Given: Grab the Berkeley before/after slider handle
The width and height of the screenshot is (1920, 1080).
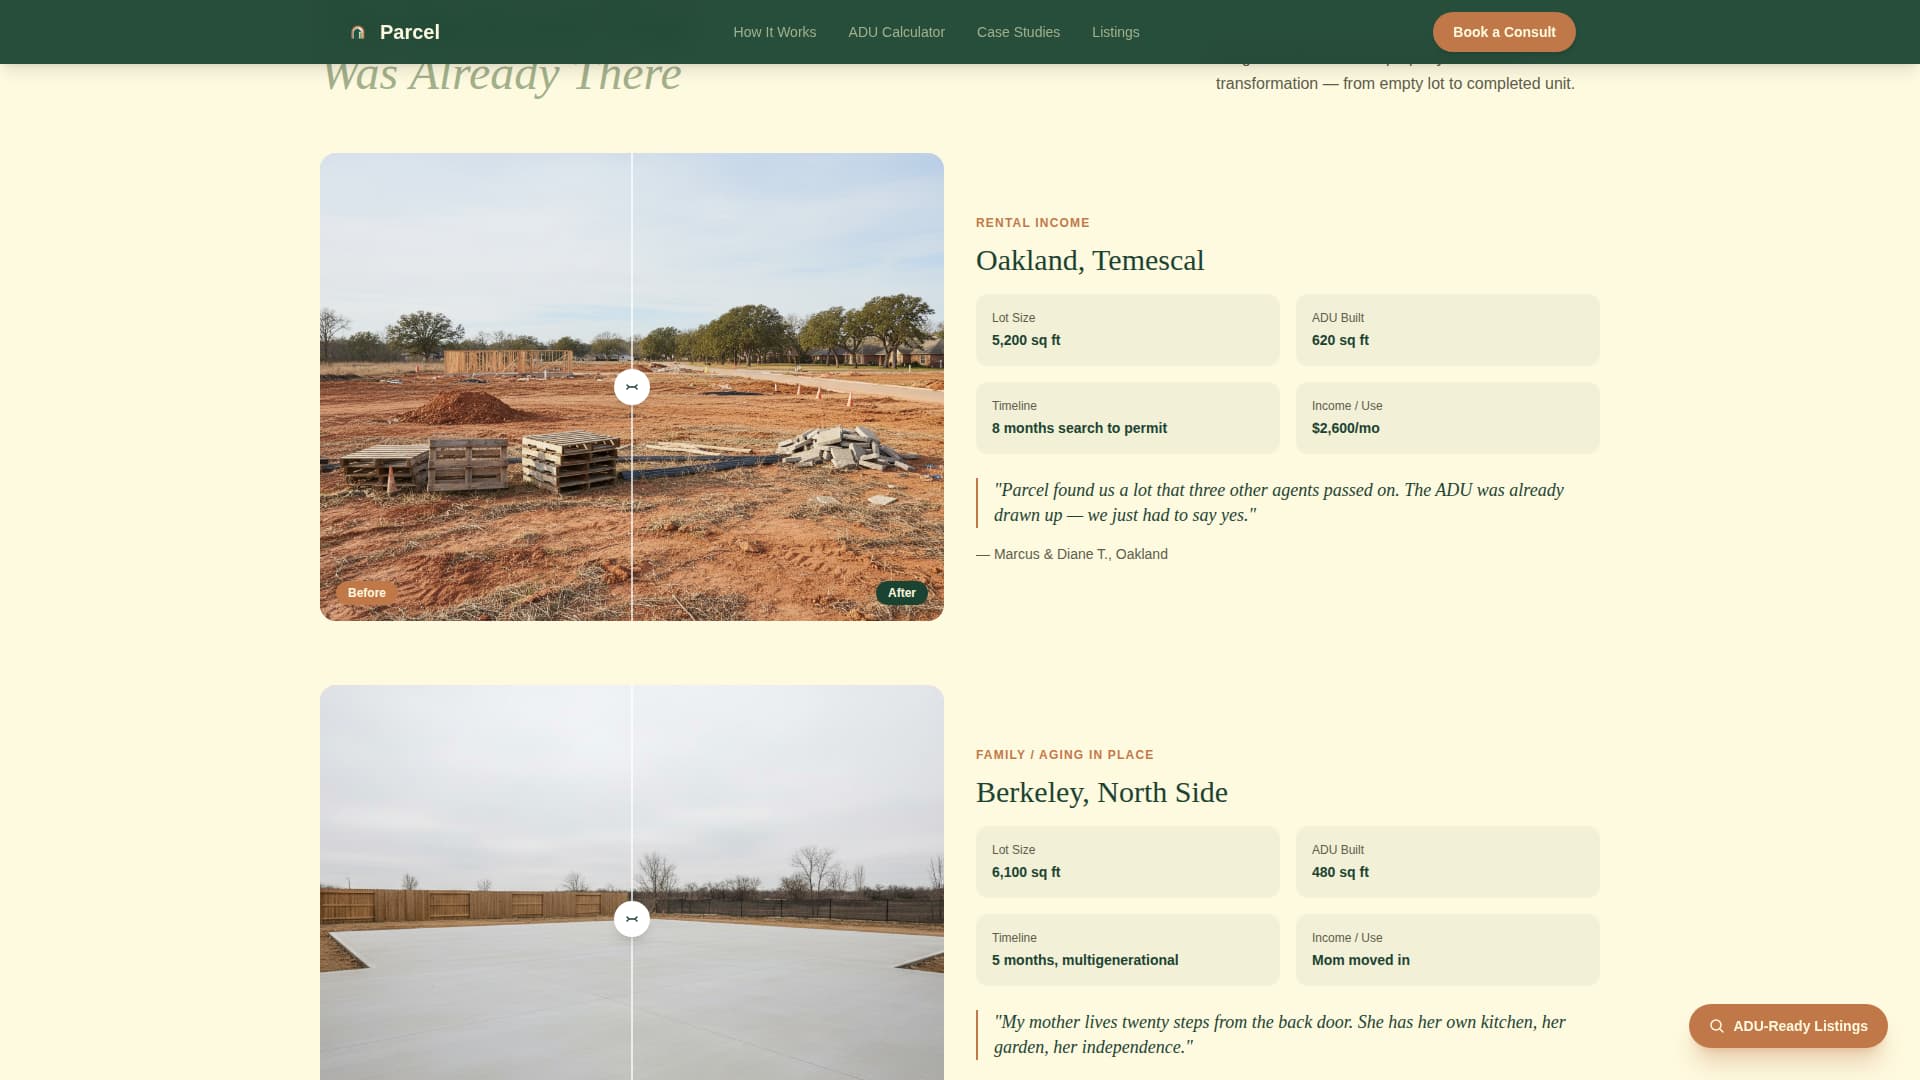Looking at the screenshot, I should [x=632, y=919].
